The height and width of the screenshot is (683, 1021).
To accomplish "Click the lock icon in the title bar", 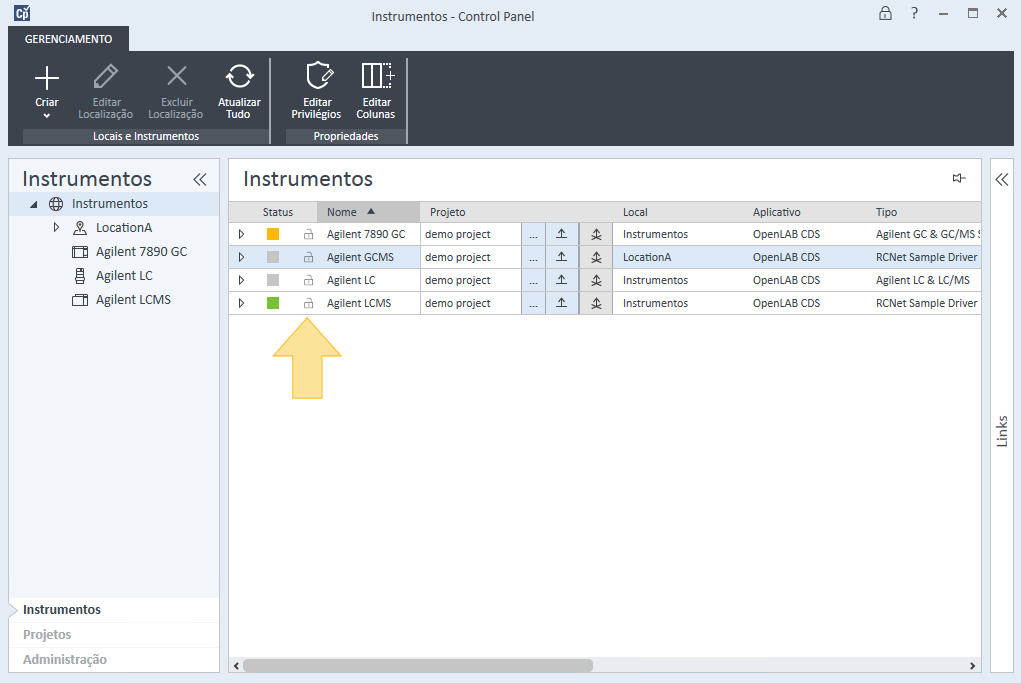I will coord(885,13).
